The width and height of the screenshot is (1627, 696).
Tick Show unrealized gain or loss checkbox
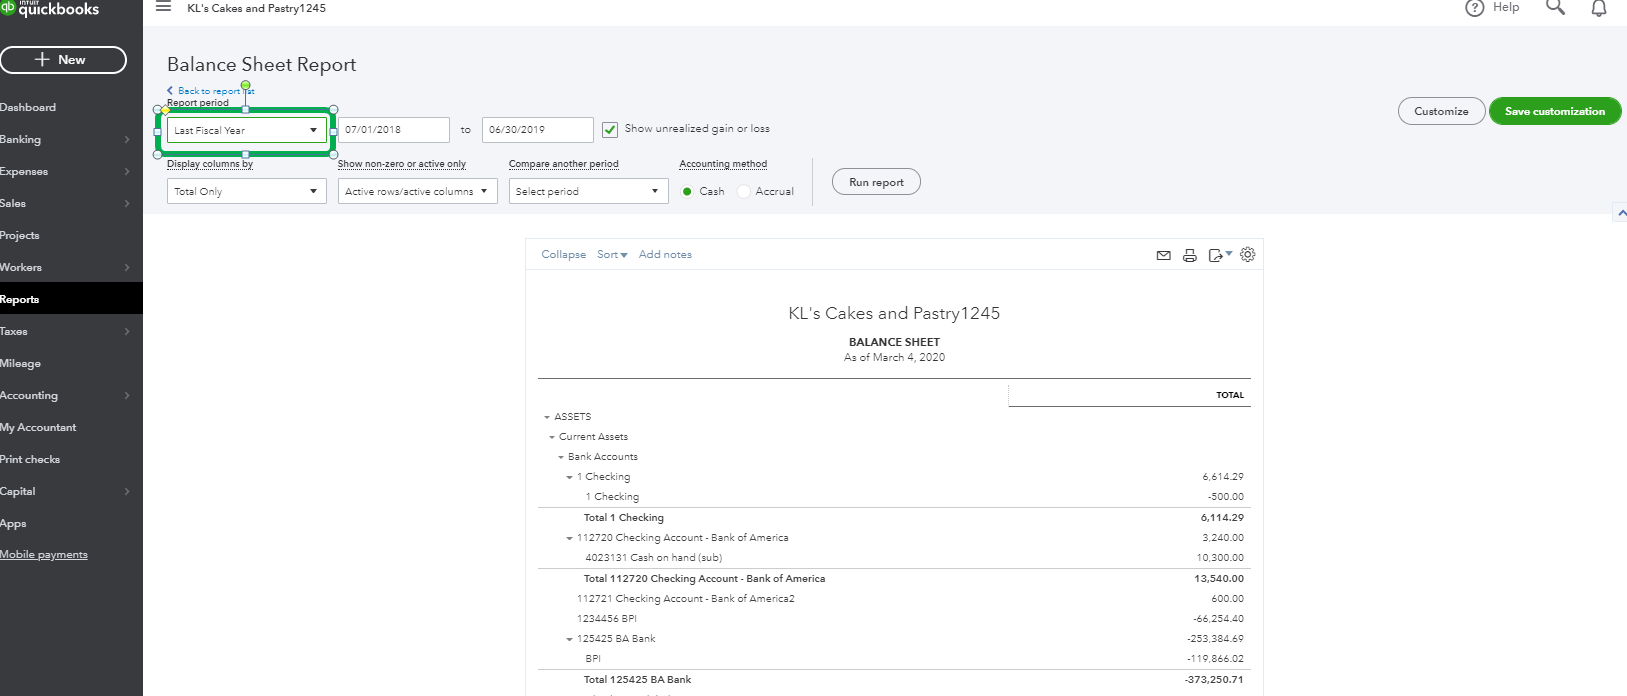610,129
